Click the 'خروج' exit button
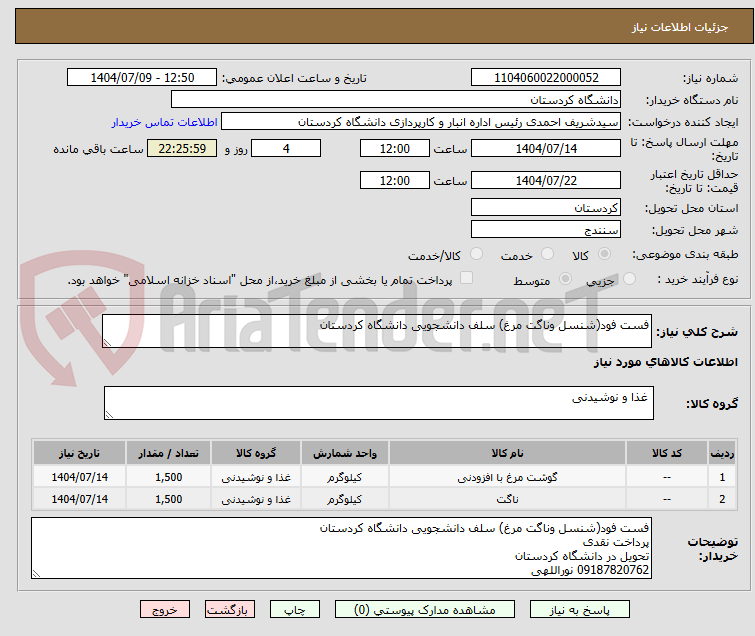The width and height of the screenshot is (755, 636). (x=165, y=609)
